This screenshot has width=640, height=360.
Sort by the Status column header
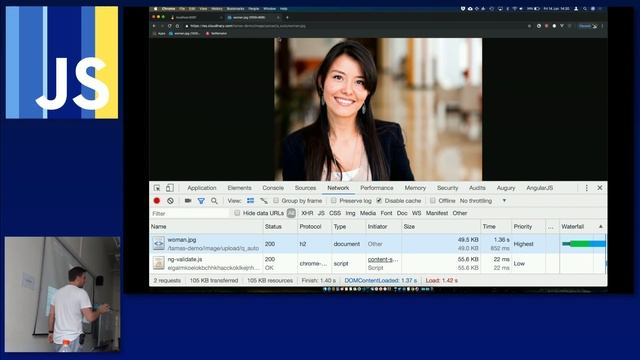click(x=280, y=227)
